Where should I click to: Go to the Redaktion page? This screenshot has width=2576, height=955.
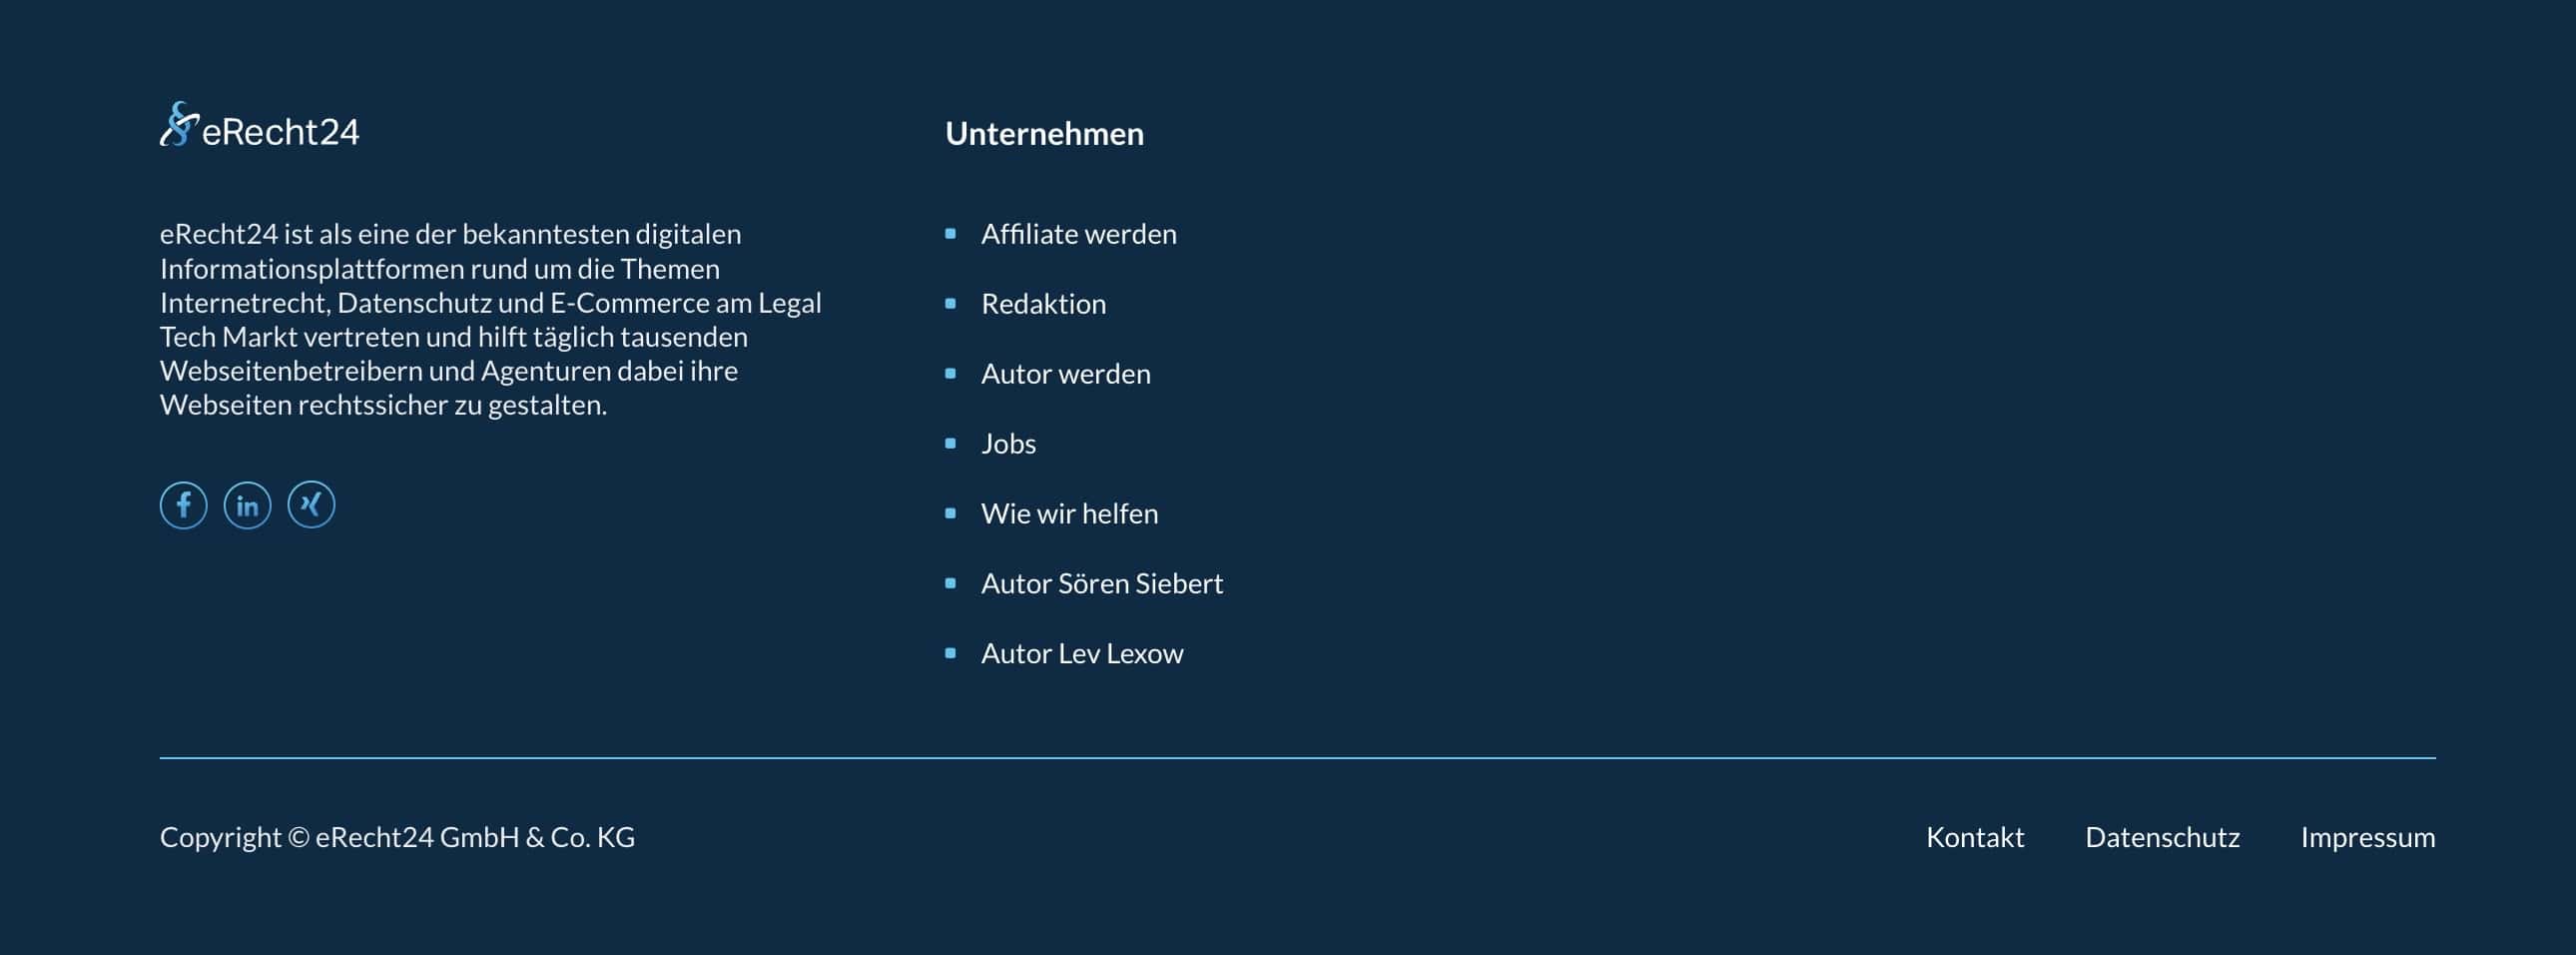pyautogui.click(x=1043, y=304)
